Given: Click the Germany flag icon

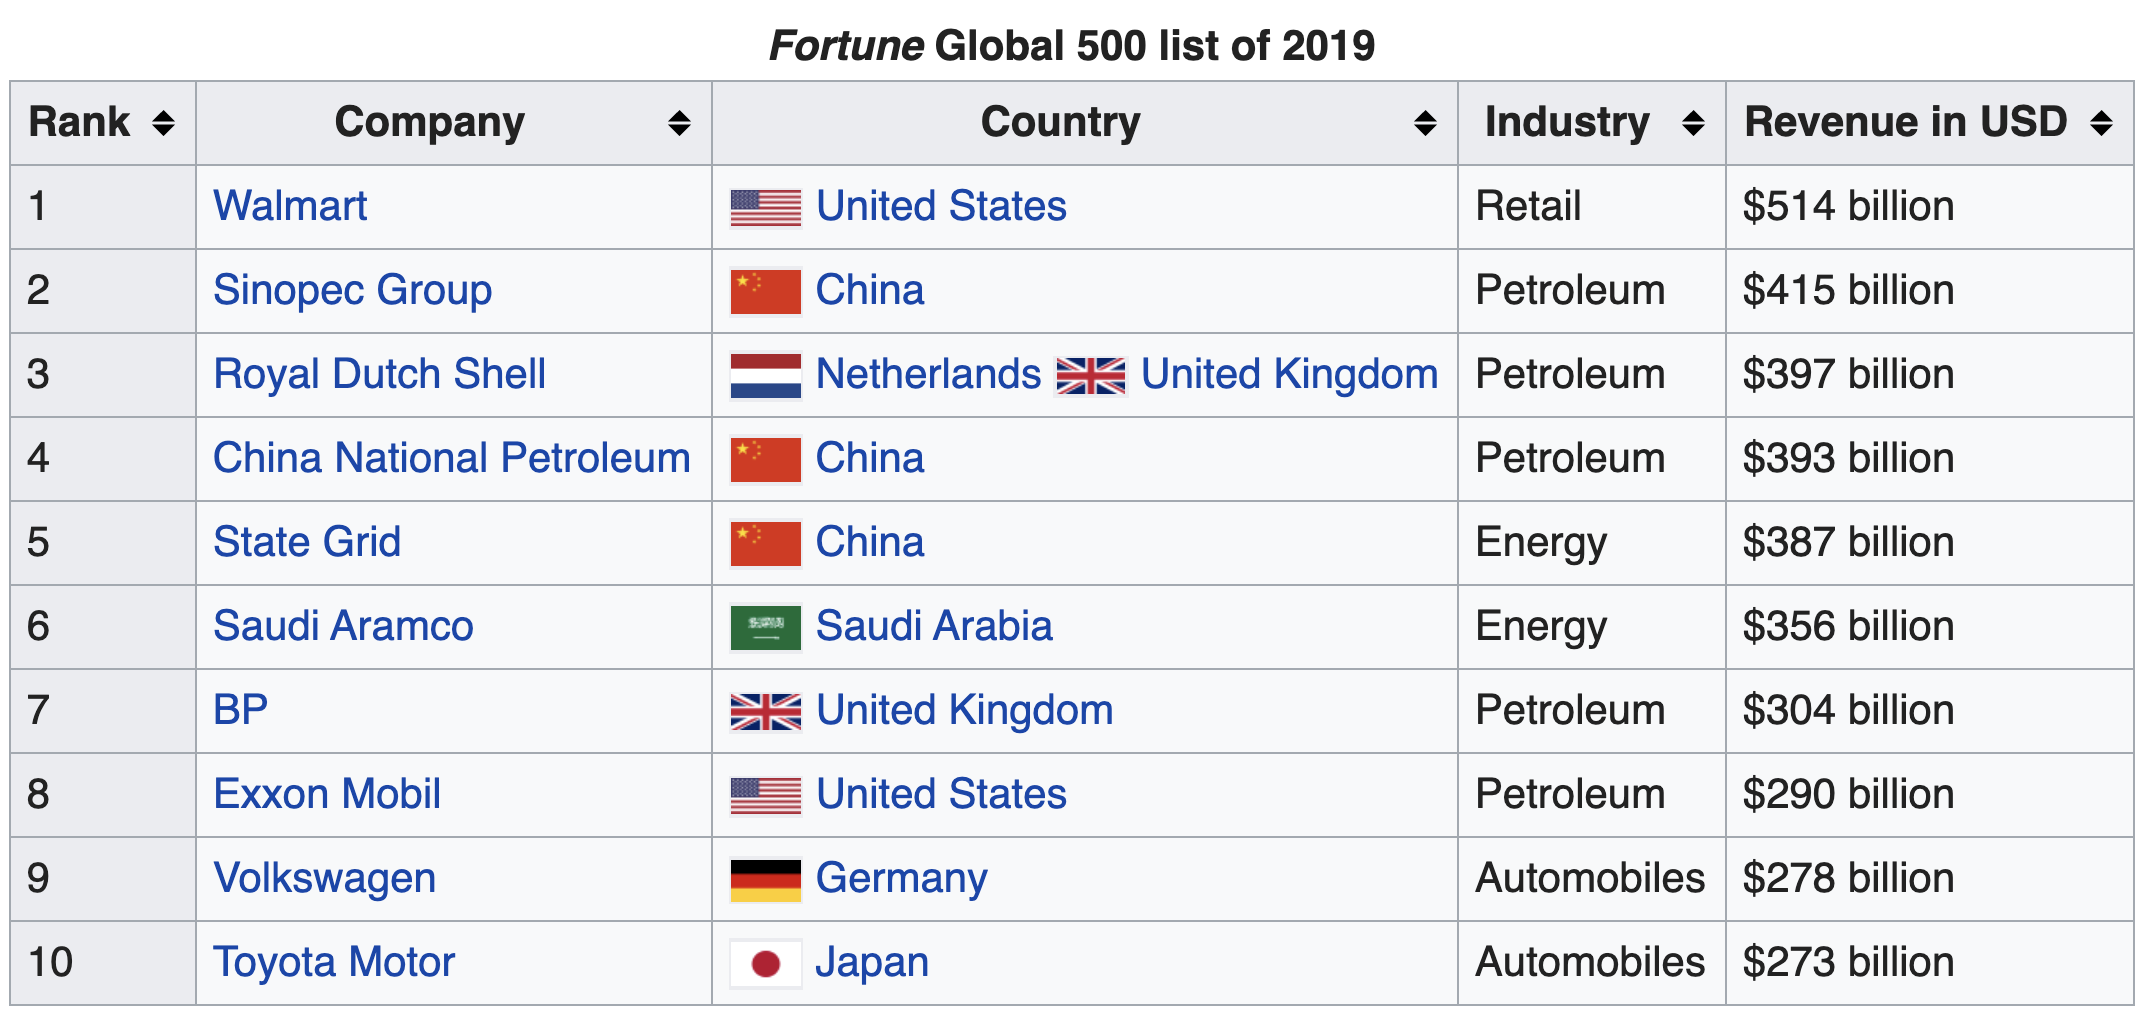Looking at the screenshot, I should click(x=765, y=880).
